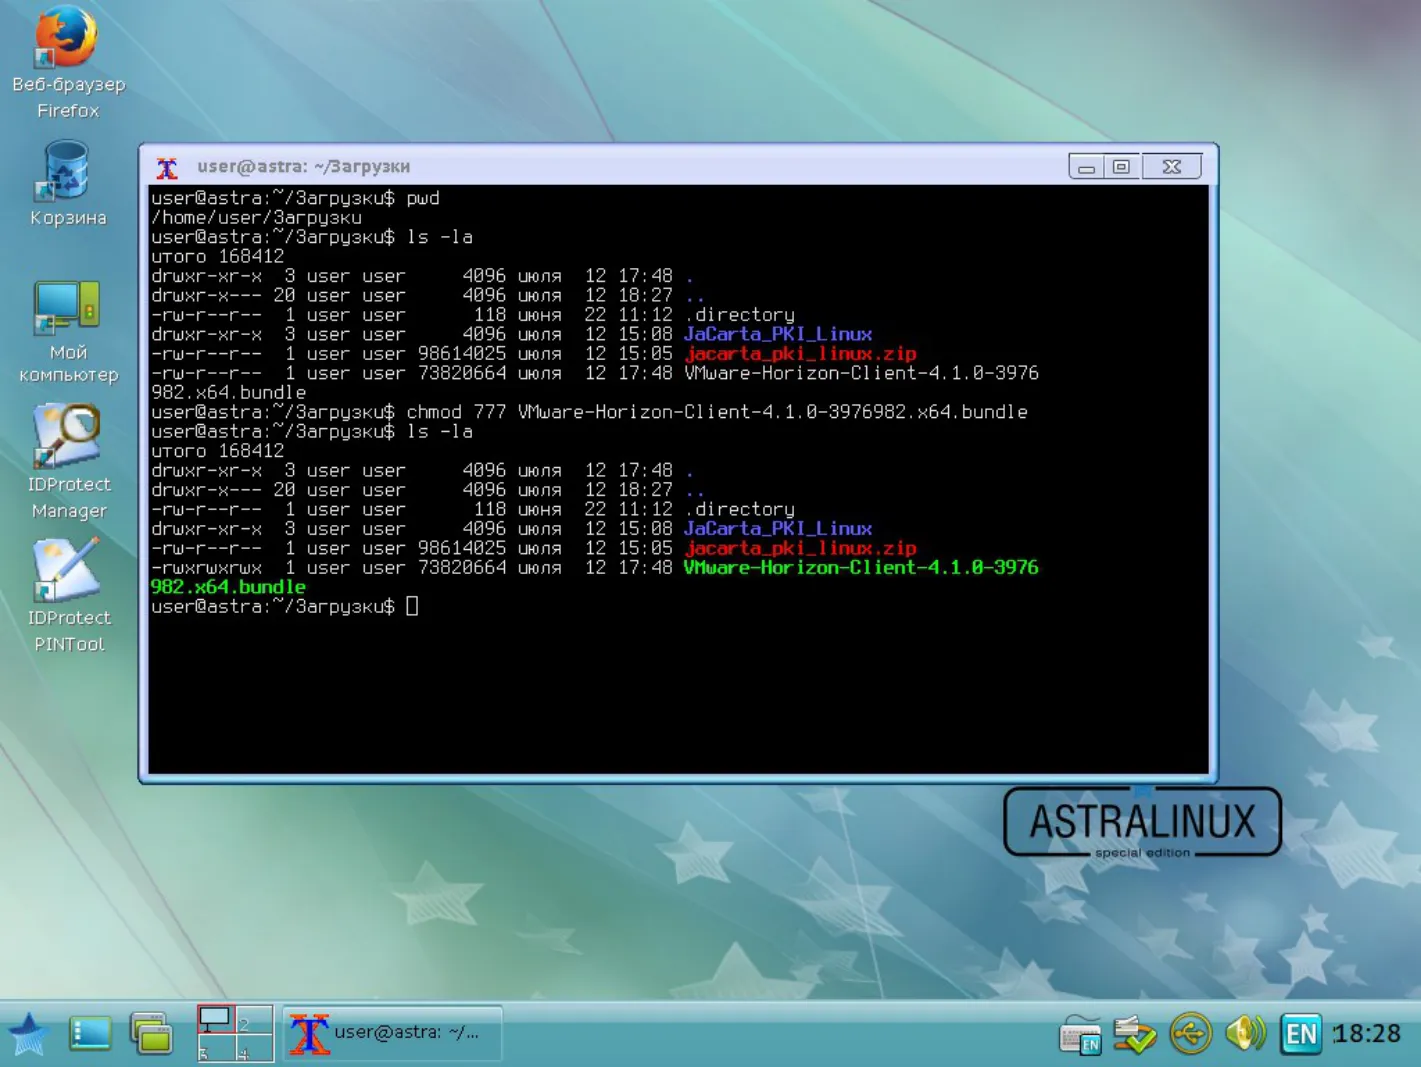The height and width of the screenshot is (1067, 1421).
Task: Switch to virtual desktop 3 in pager
Action: pos(216,1048)
